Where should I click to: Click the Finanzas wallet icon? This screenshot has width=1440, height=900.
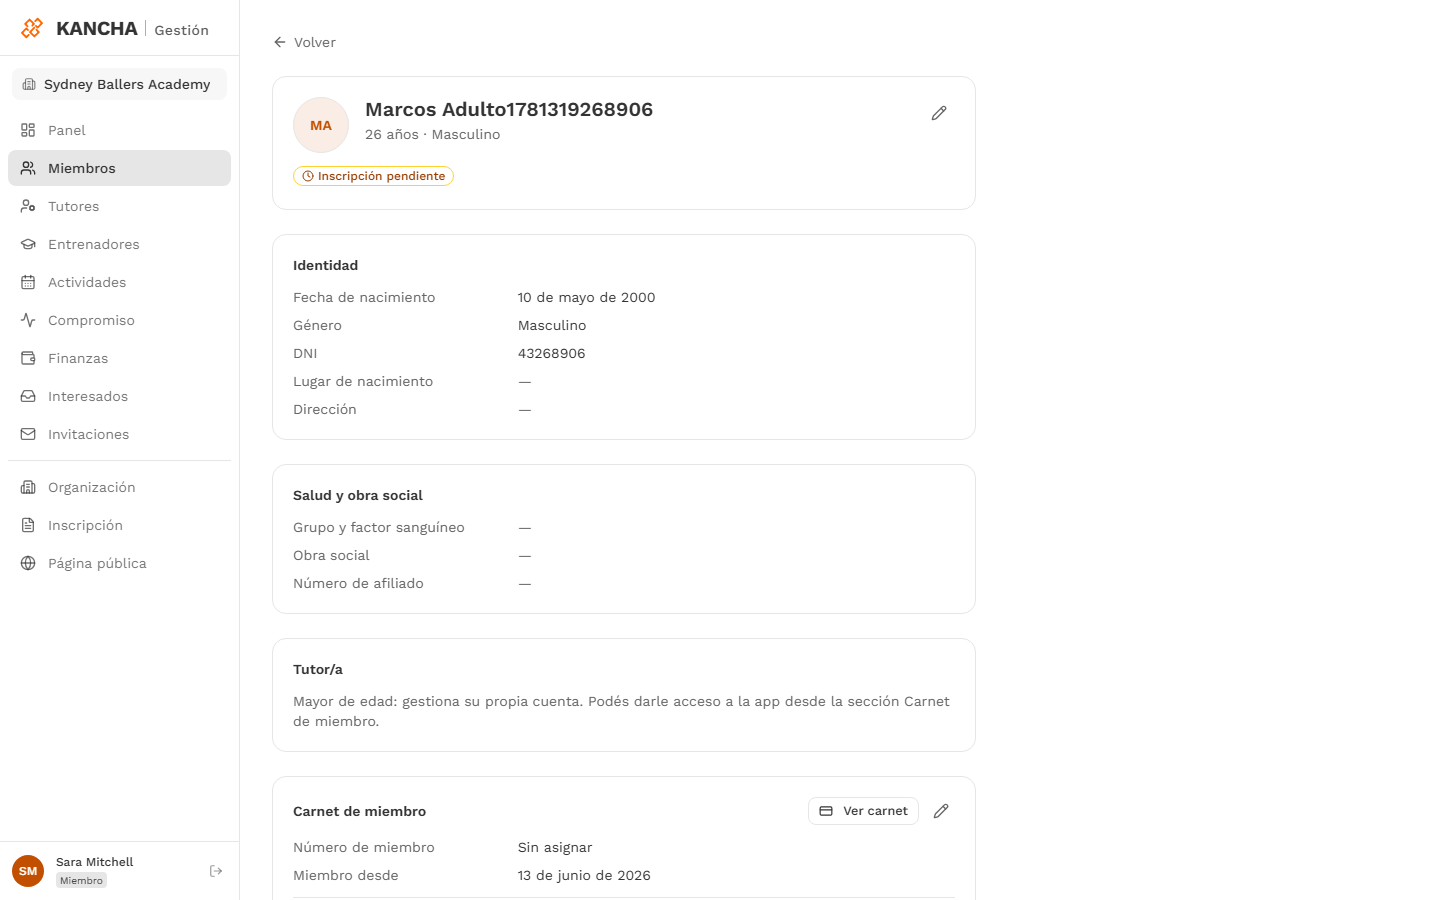coord(28,358)
